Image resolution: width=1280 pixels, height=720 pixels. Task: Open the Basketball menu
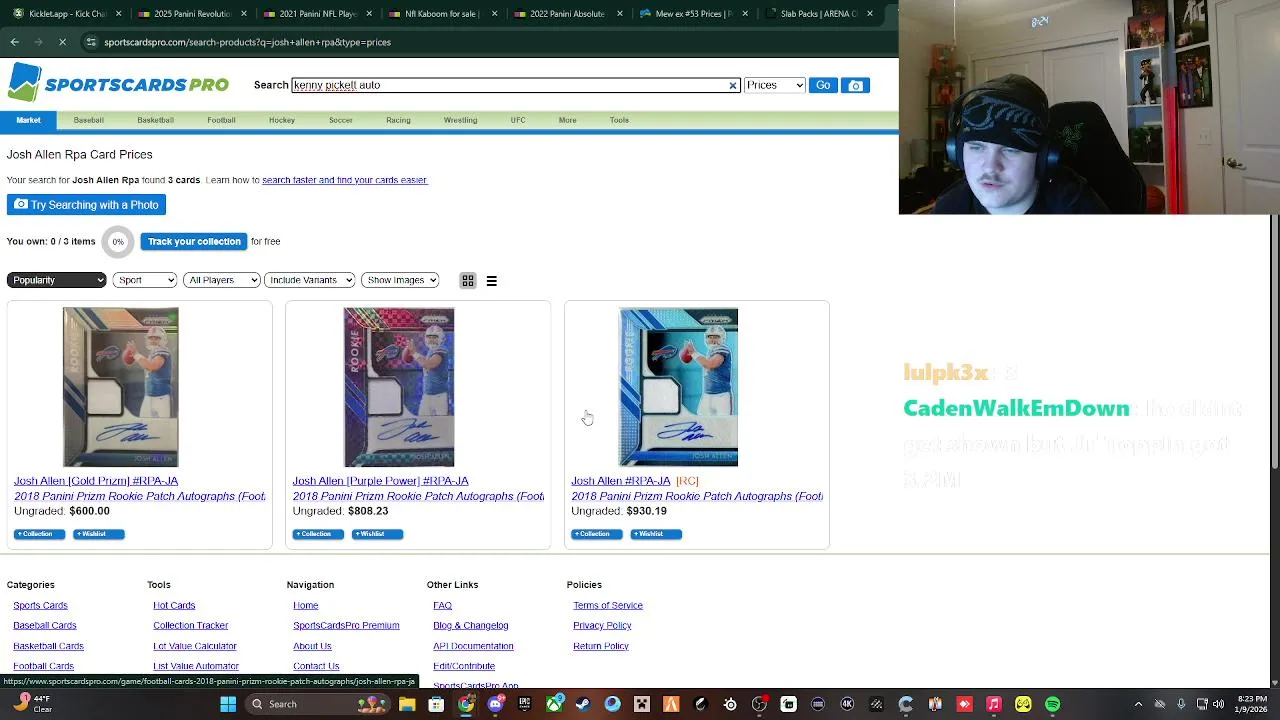coord(155,120)
